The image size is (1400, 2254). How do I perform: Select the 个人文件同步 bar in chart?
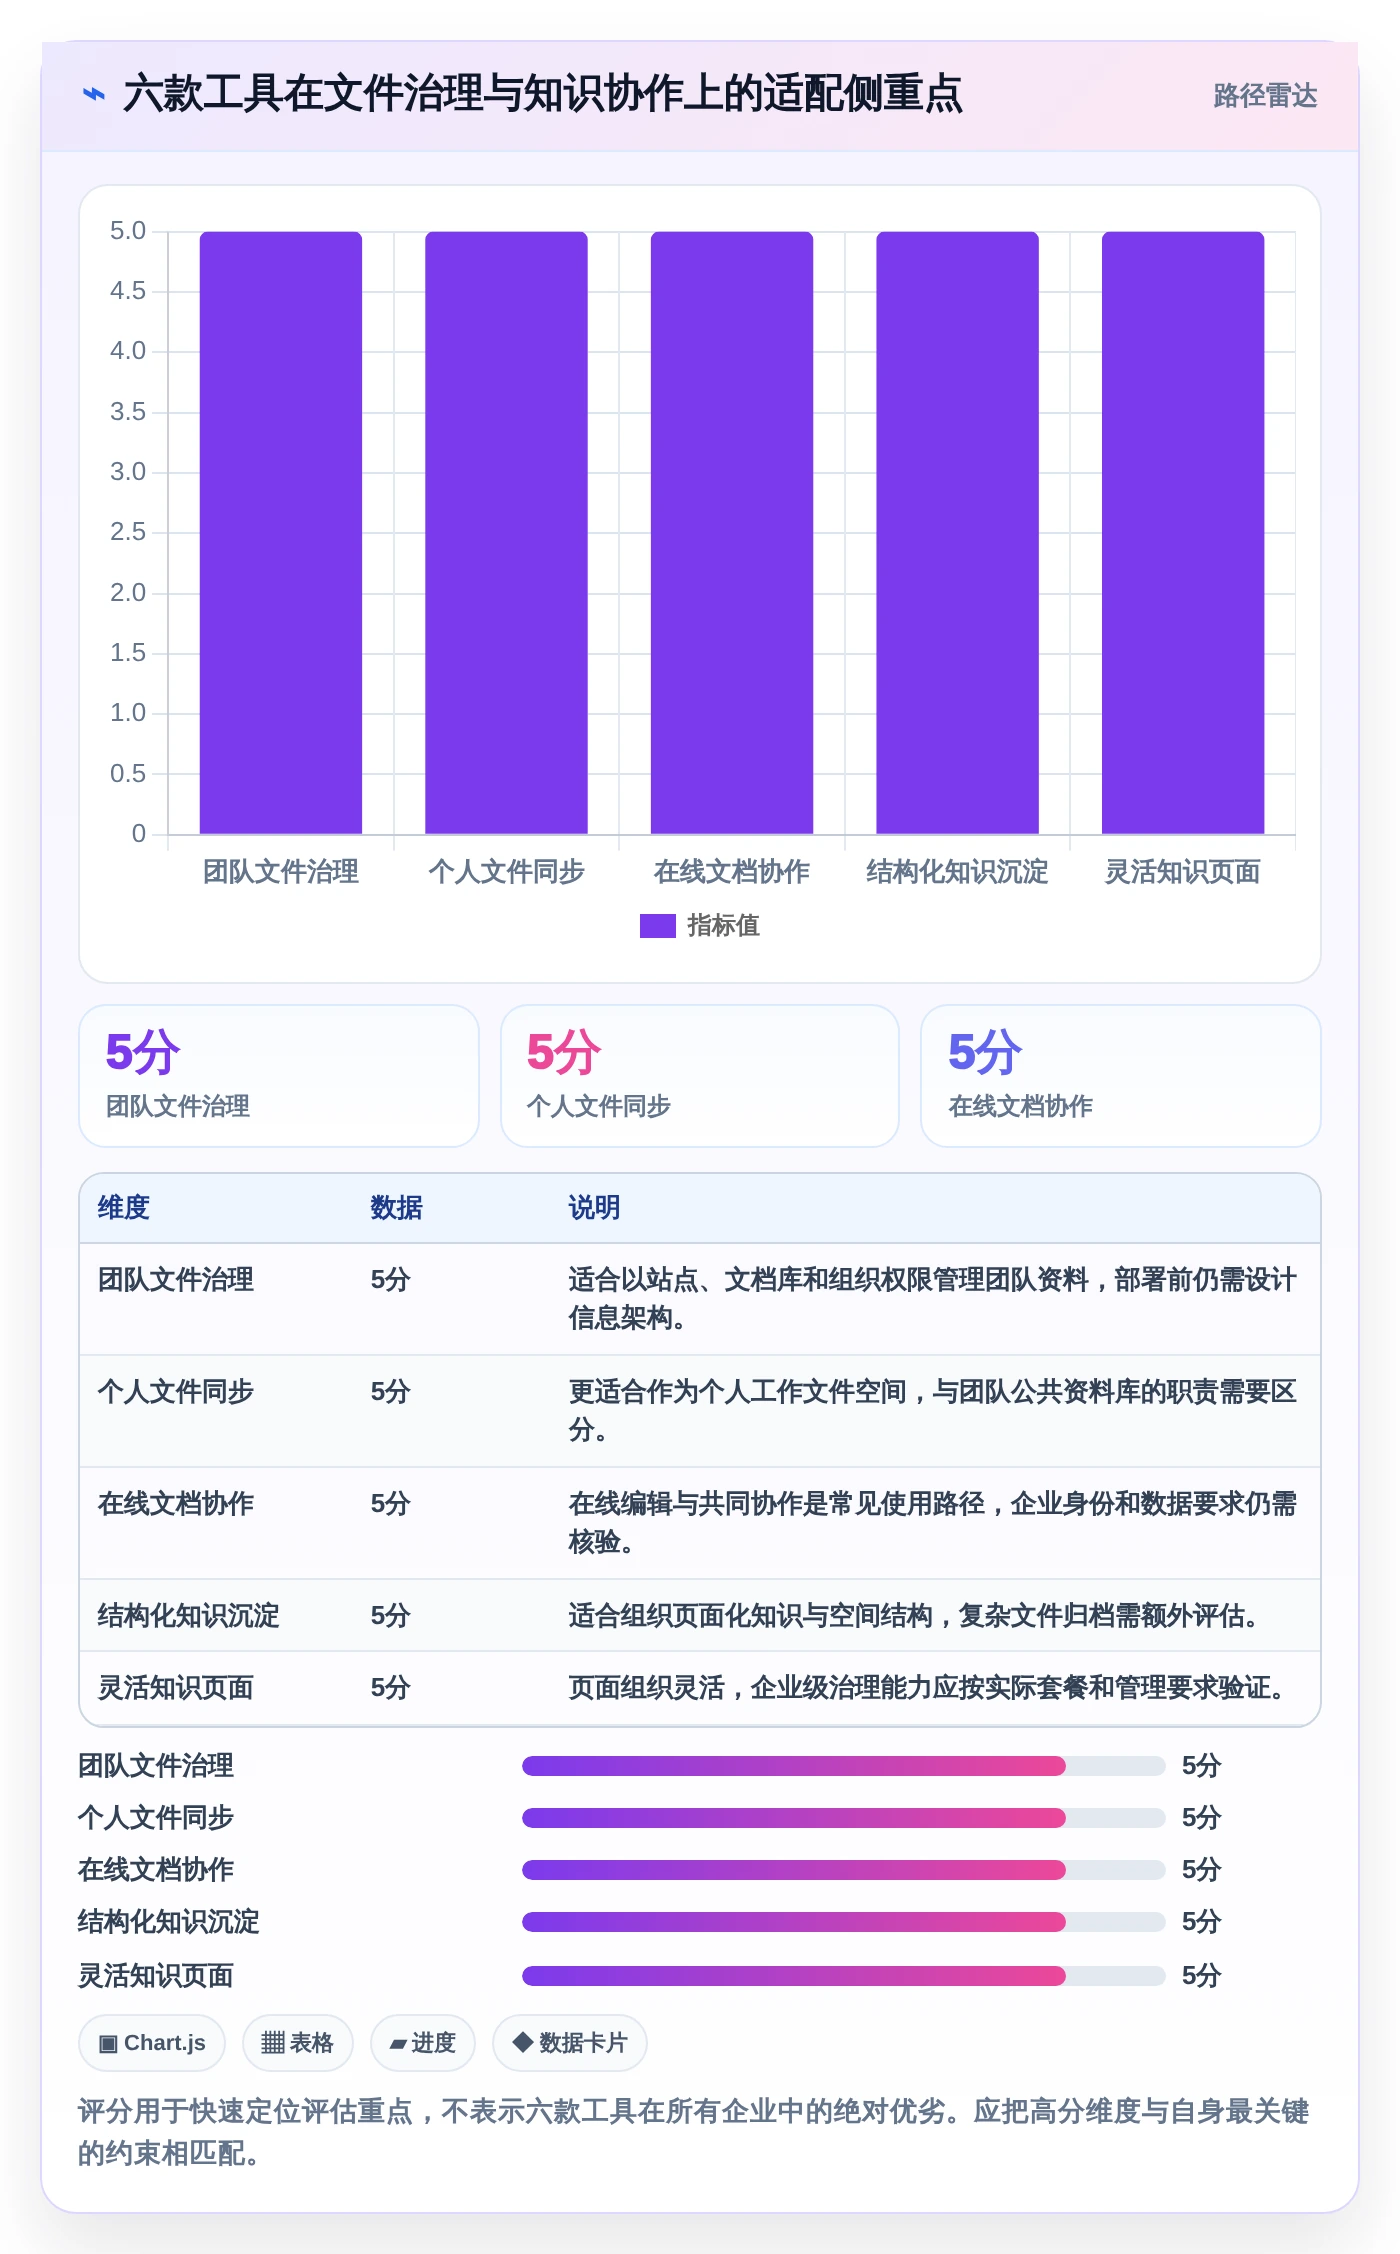click(x=506, y=532)
